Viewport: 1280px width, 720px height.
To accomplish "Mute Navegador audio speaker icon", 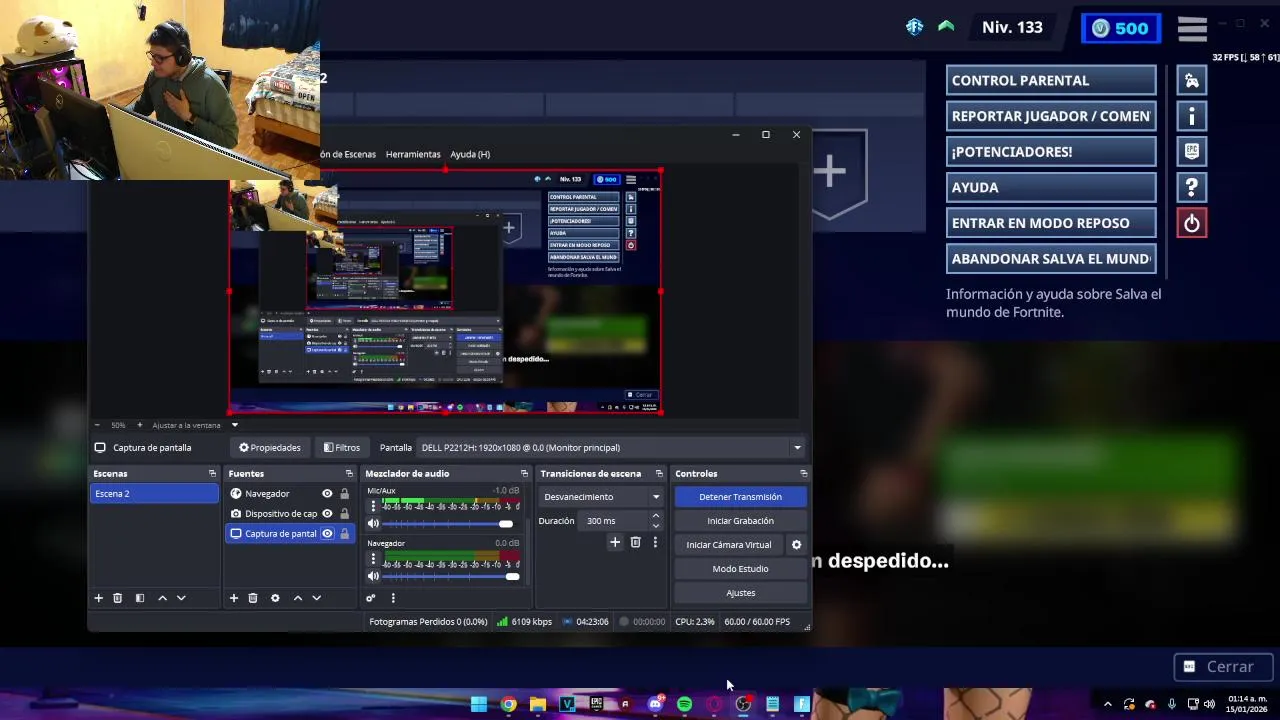I will pos(373,576).
